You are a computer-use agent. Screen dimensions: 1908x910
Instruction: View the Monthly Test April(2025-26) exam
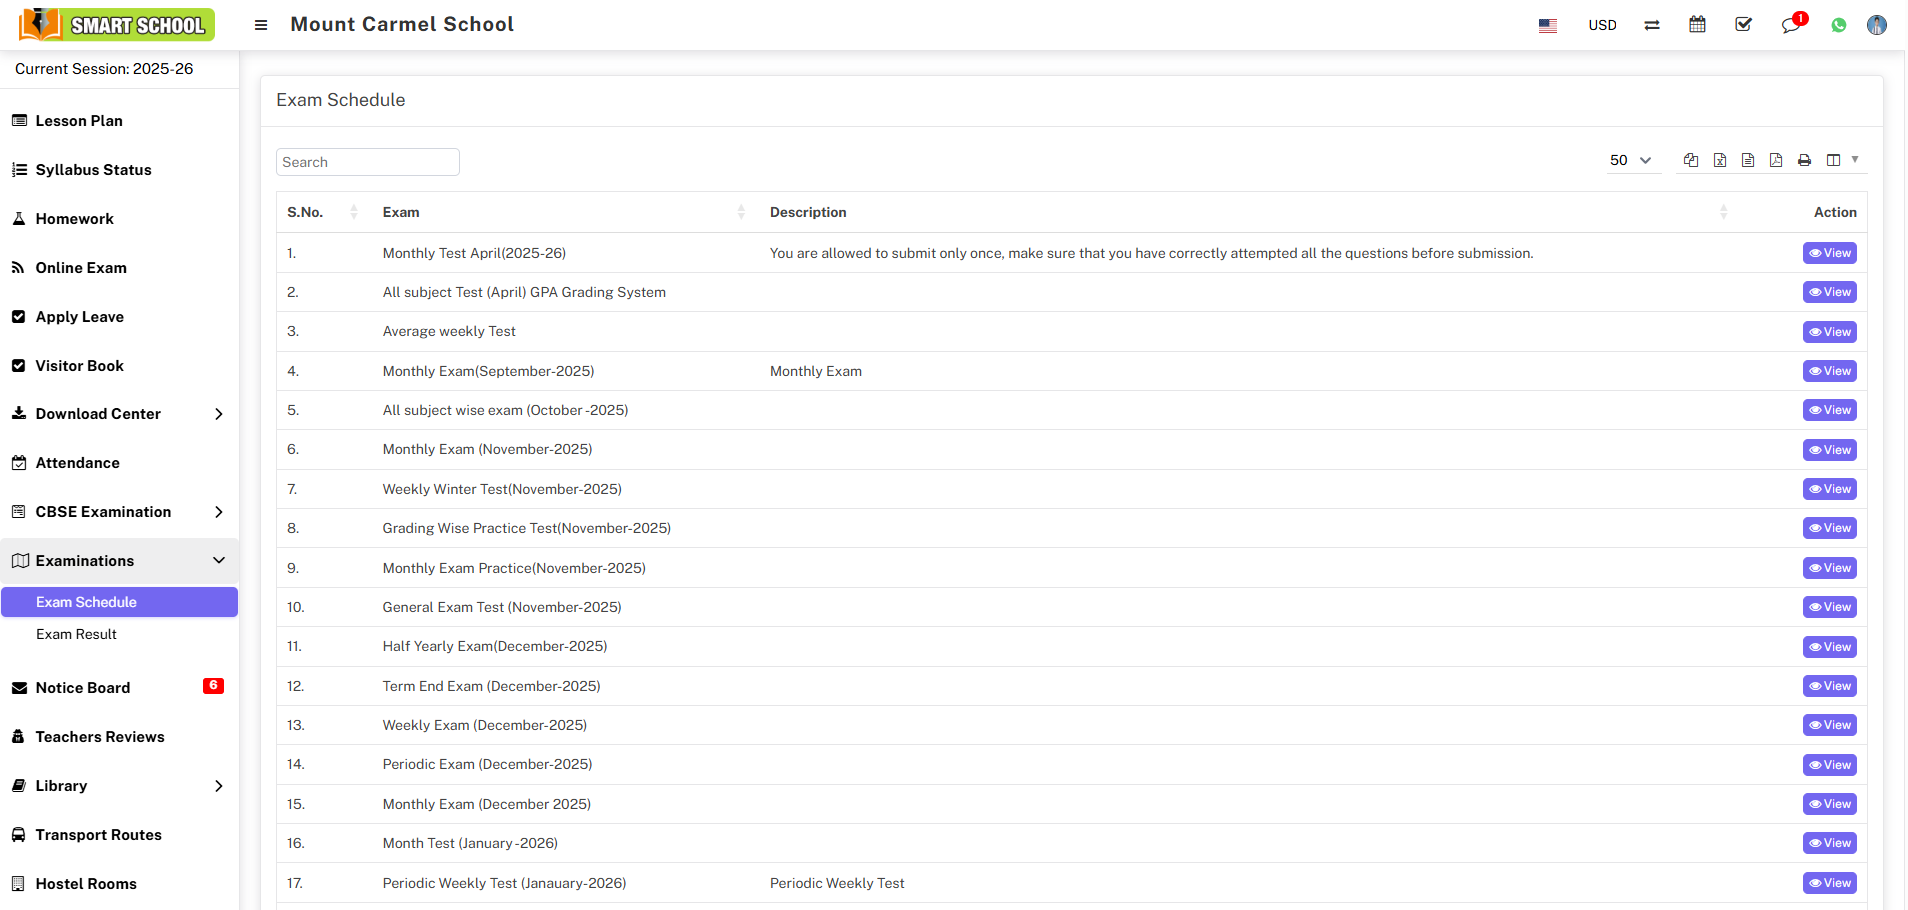(x=1829, y=253)
